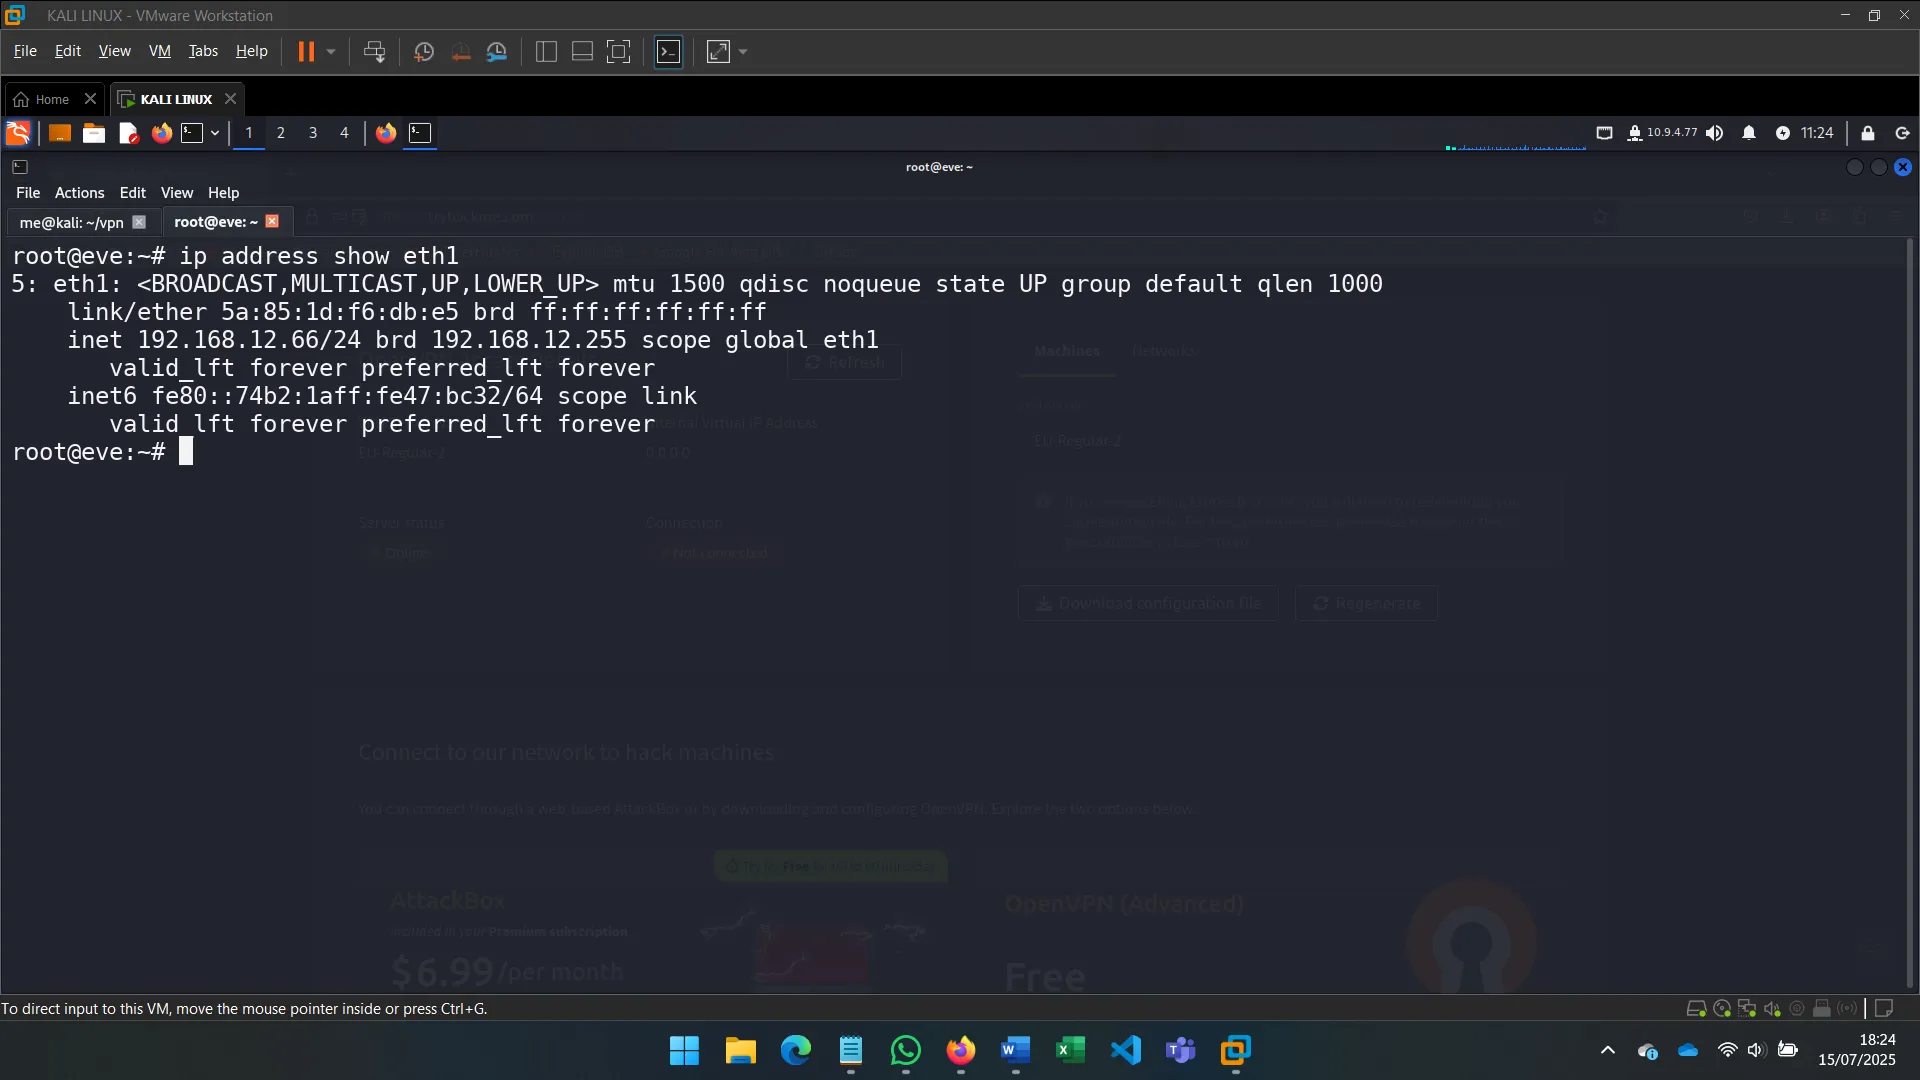Pause the virtual machine
Image resolution: width=1920 pixels, height=1080 pixels.
tap(307, 51)
